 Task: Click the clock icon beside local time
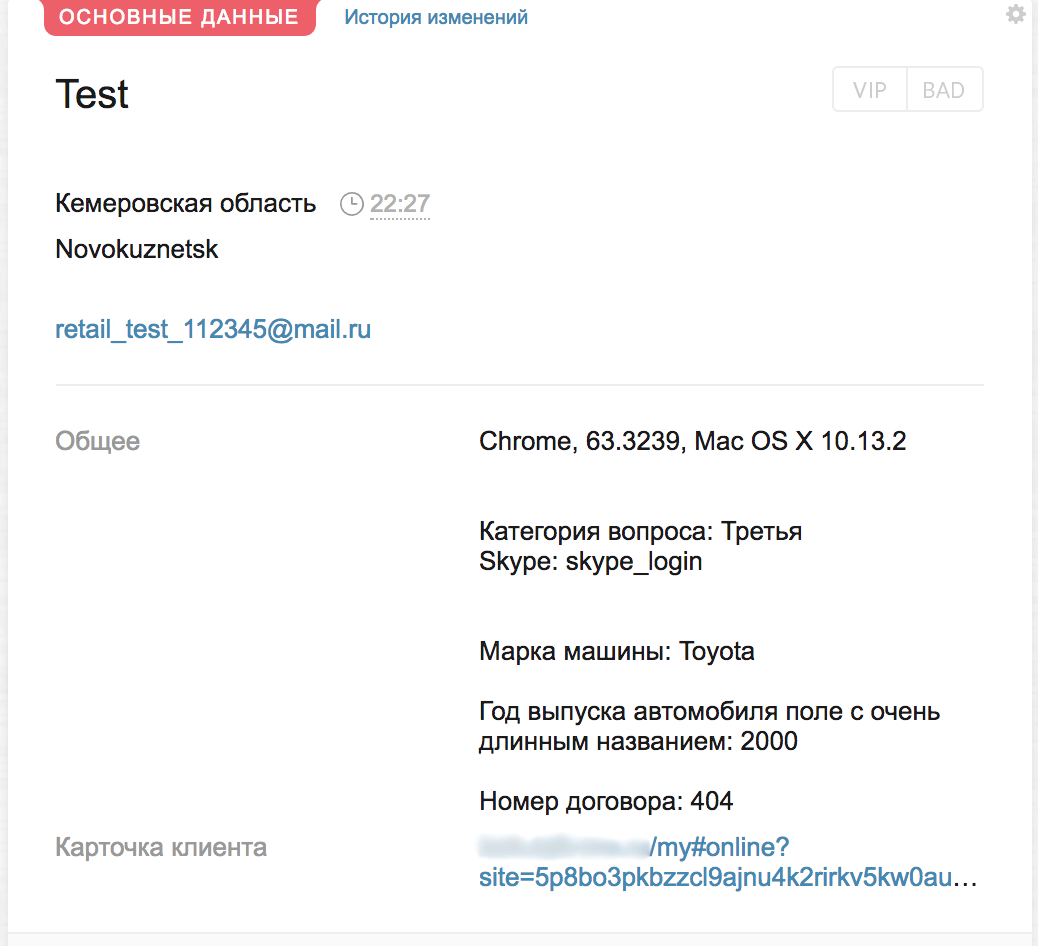pyautogui.click(x=352, y=204)
